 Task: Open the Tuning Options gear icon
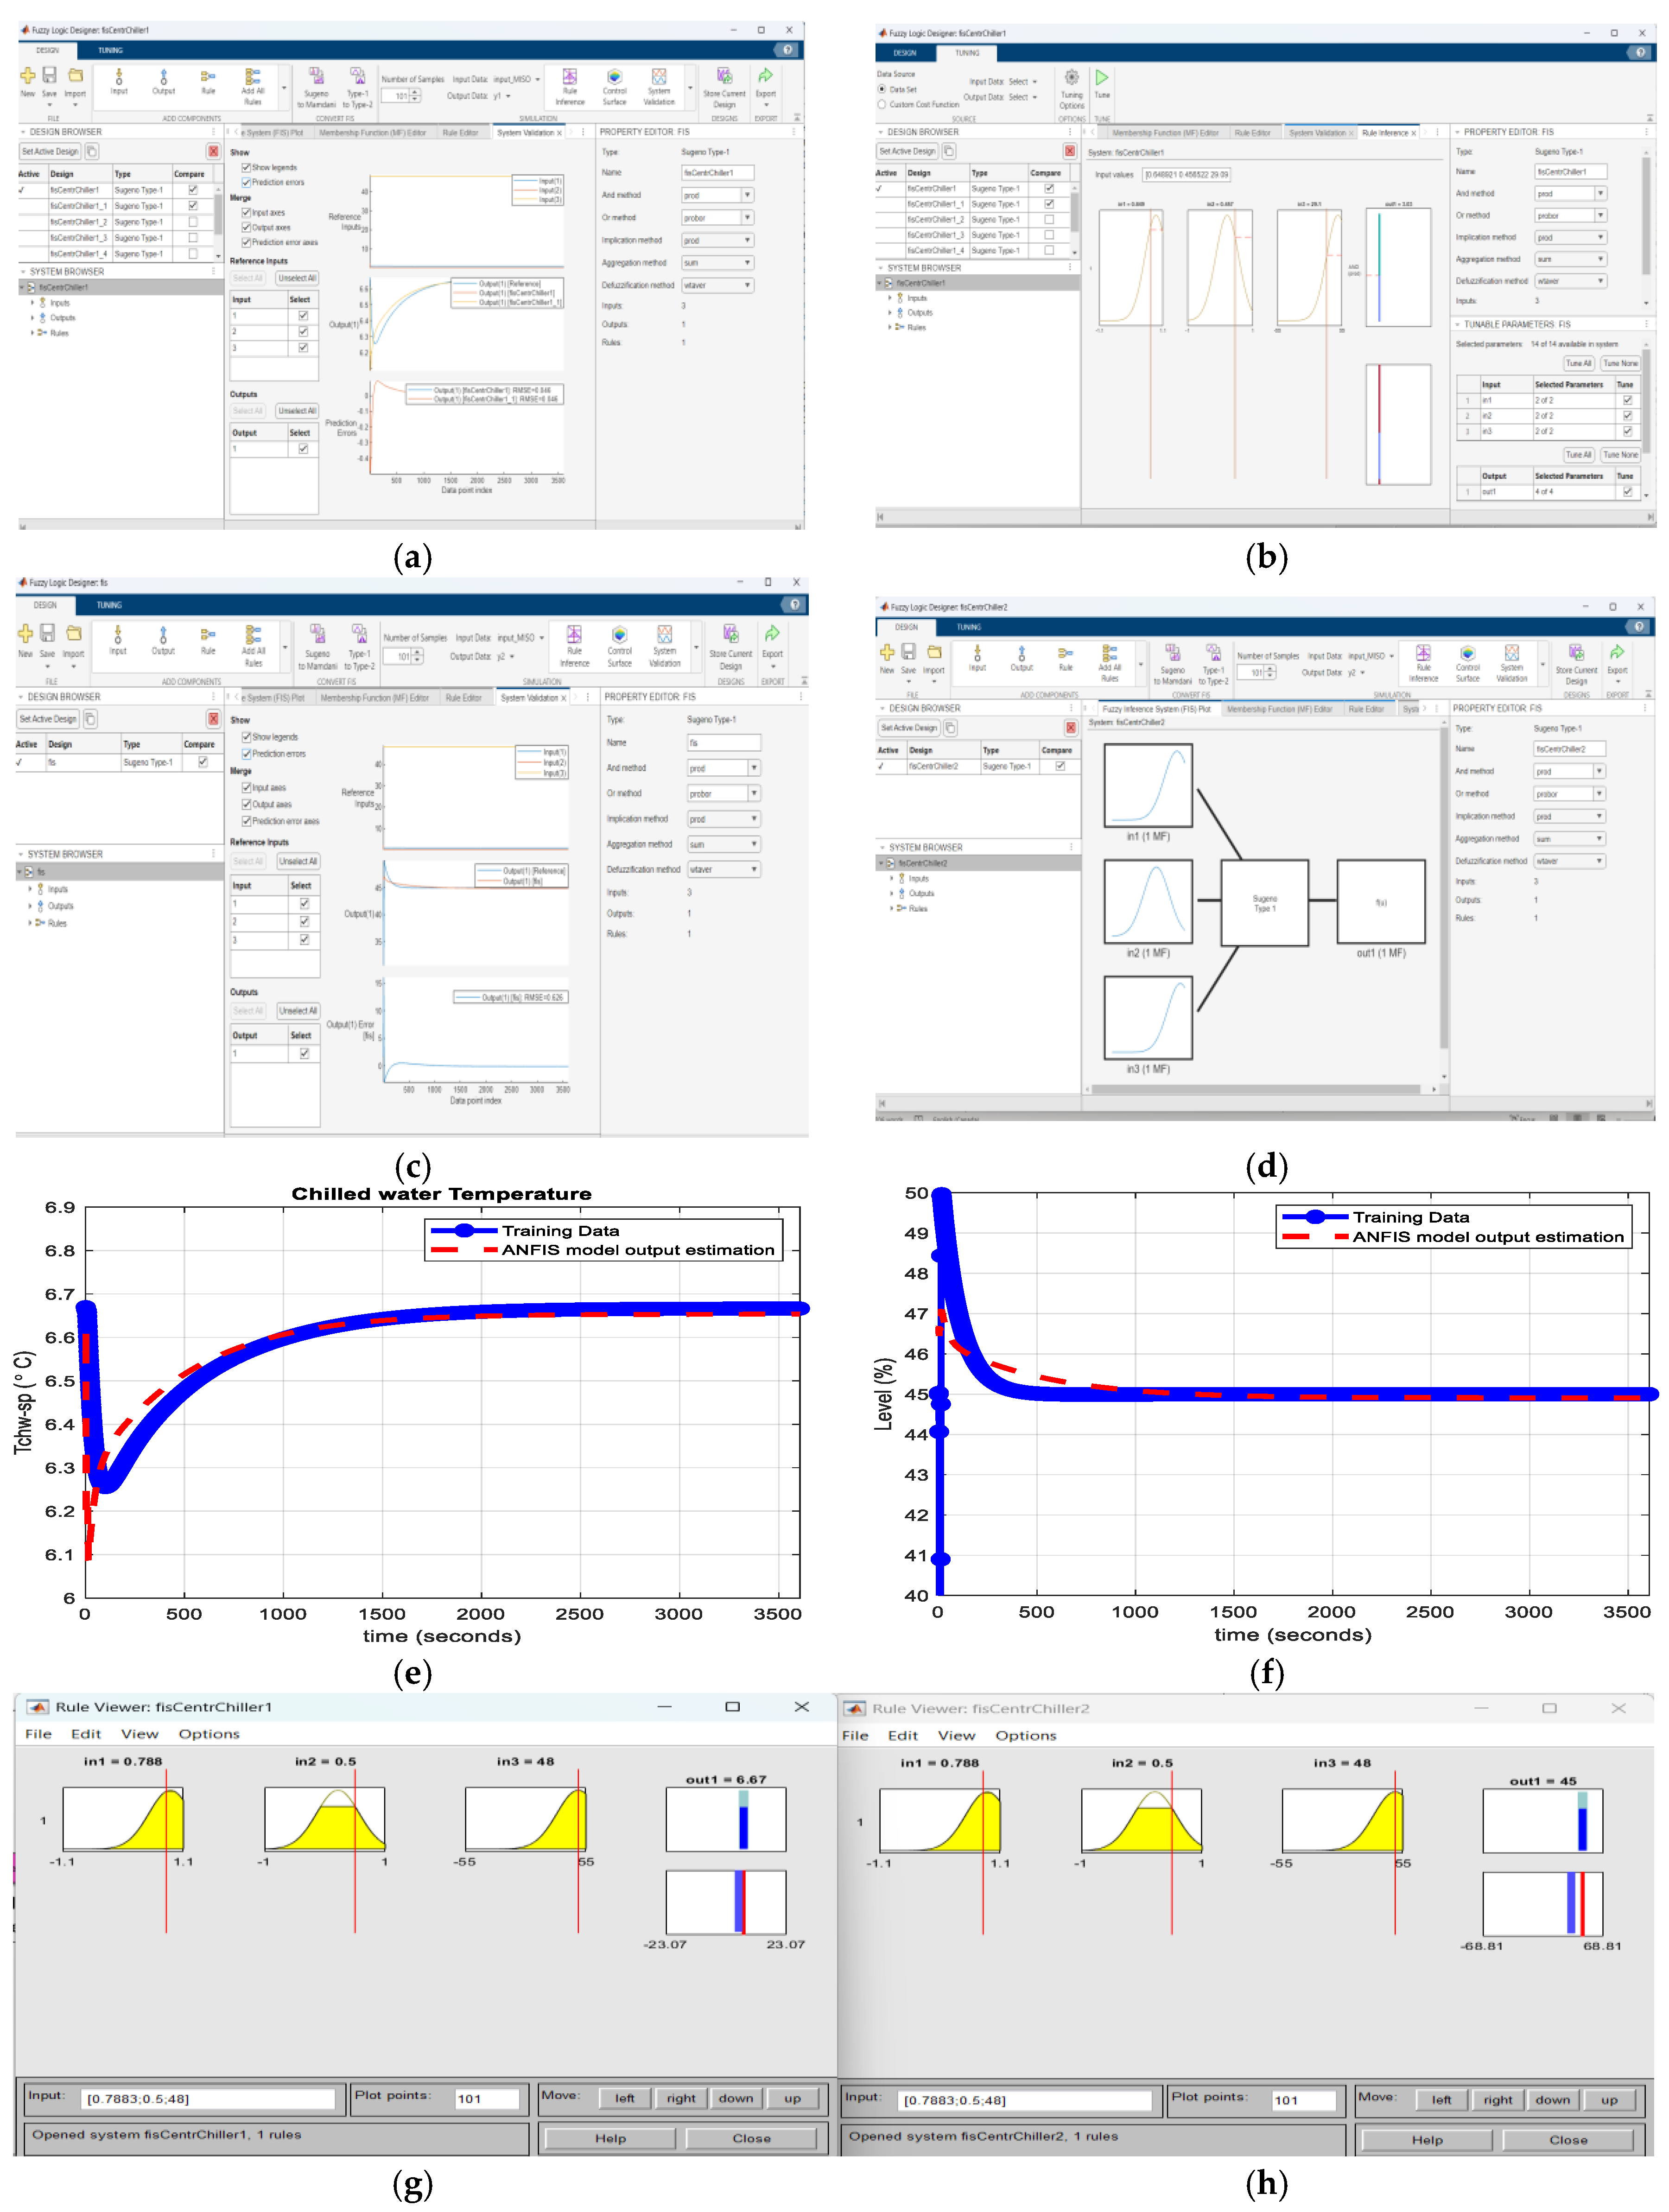(1071, 78)
